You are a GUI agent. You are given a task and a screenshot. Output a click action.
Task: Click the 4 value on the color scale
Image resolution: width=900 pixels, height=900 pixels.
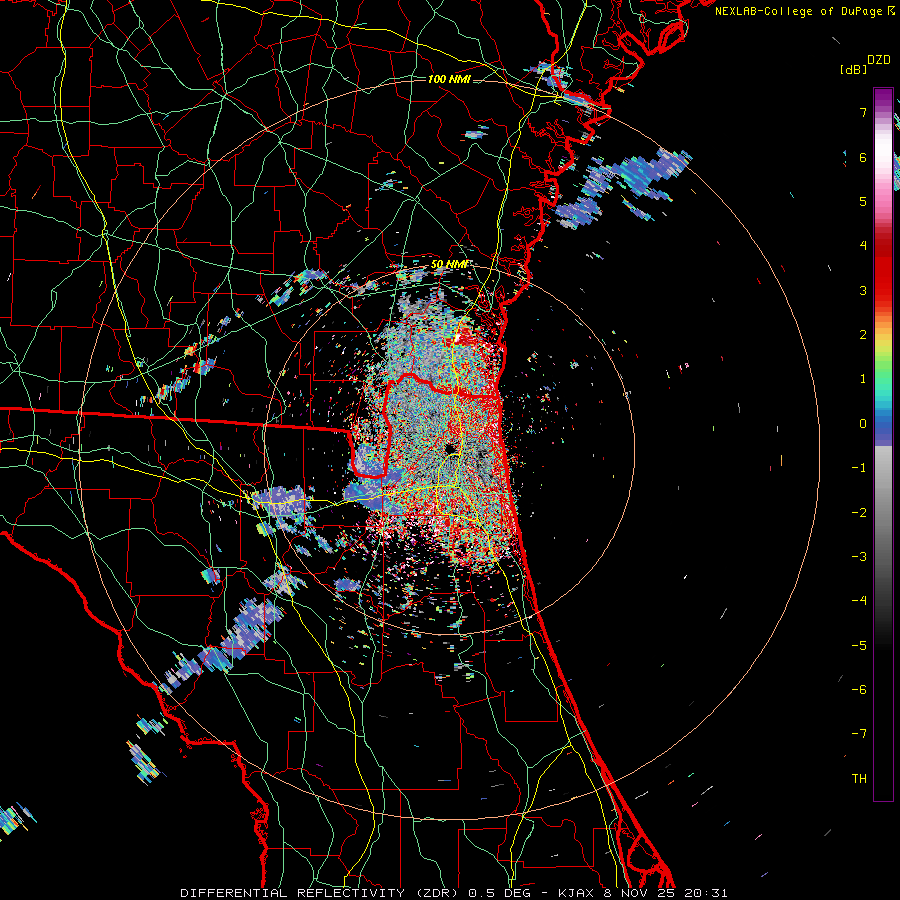coord(863,246)
